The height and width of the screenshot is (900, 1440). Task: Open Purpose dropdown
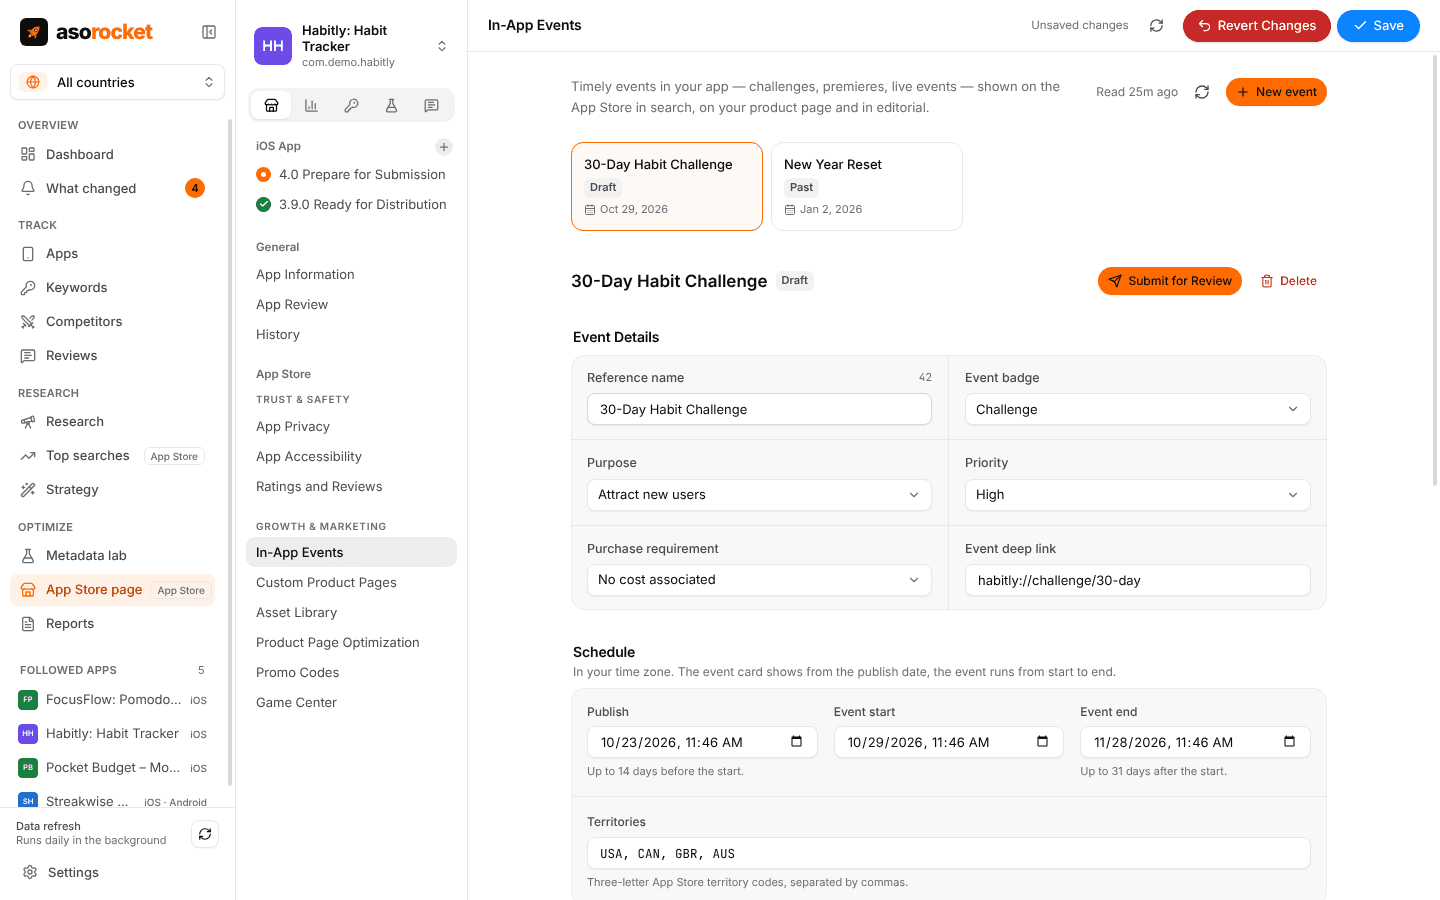759,495
